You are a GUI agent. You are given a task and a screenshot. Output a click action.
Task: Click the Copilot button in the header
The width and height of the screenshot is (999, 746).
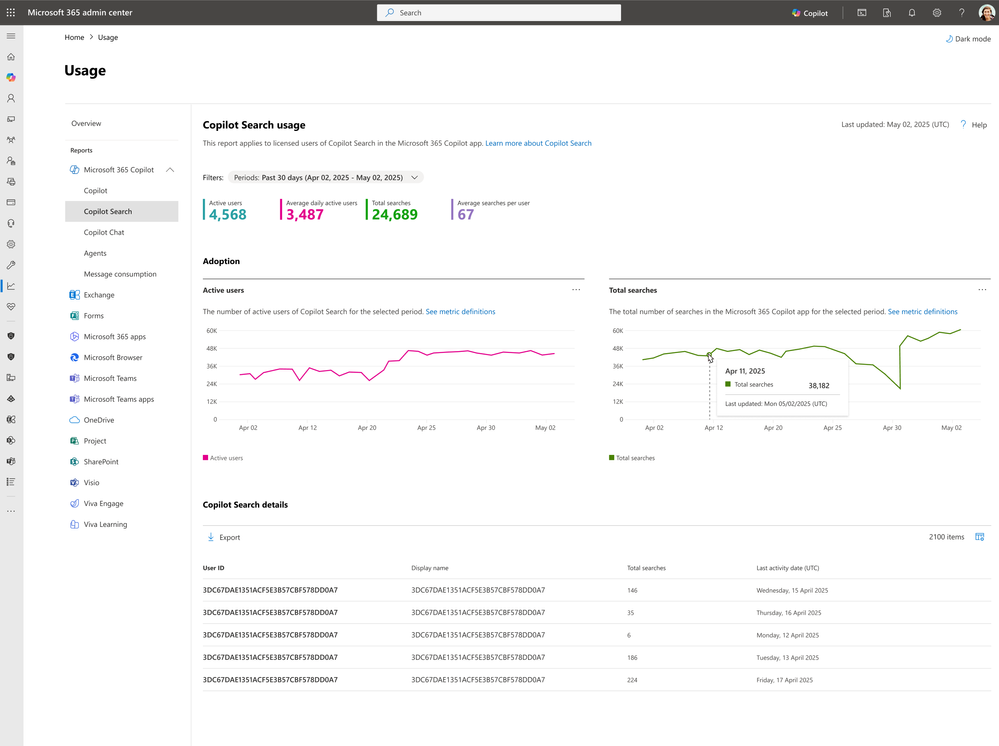[x=810, y=13]
